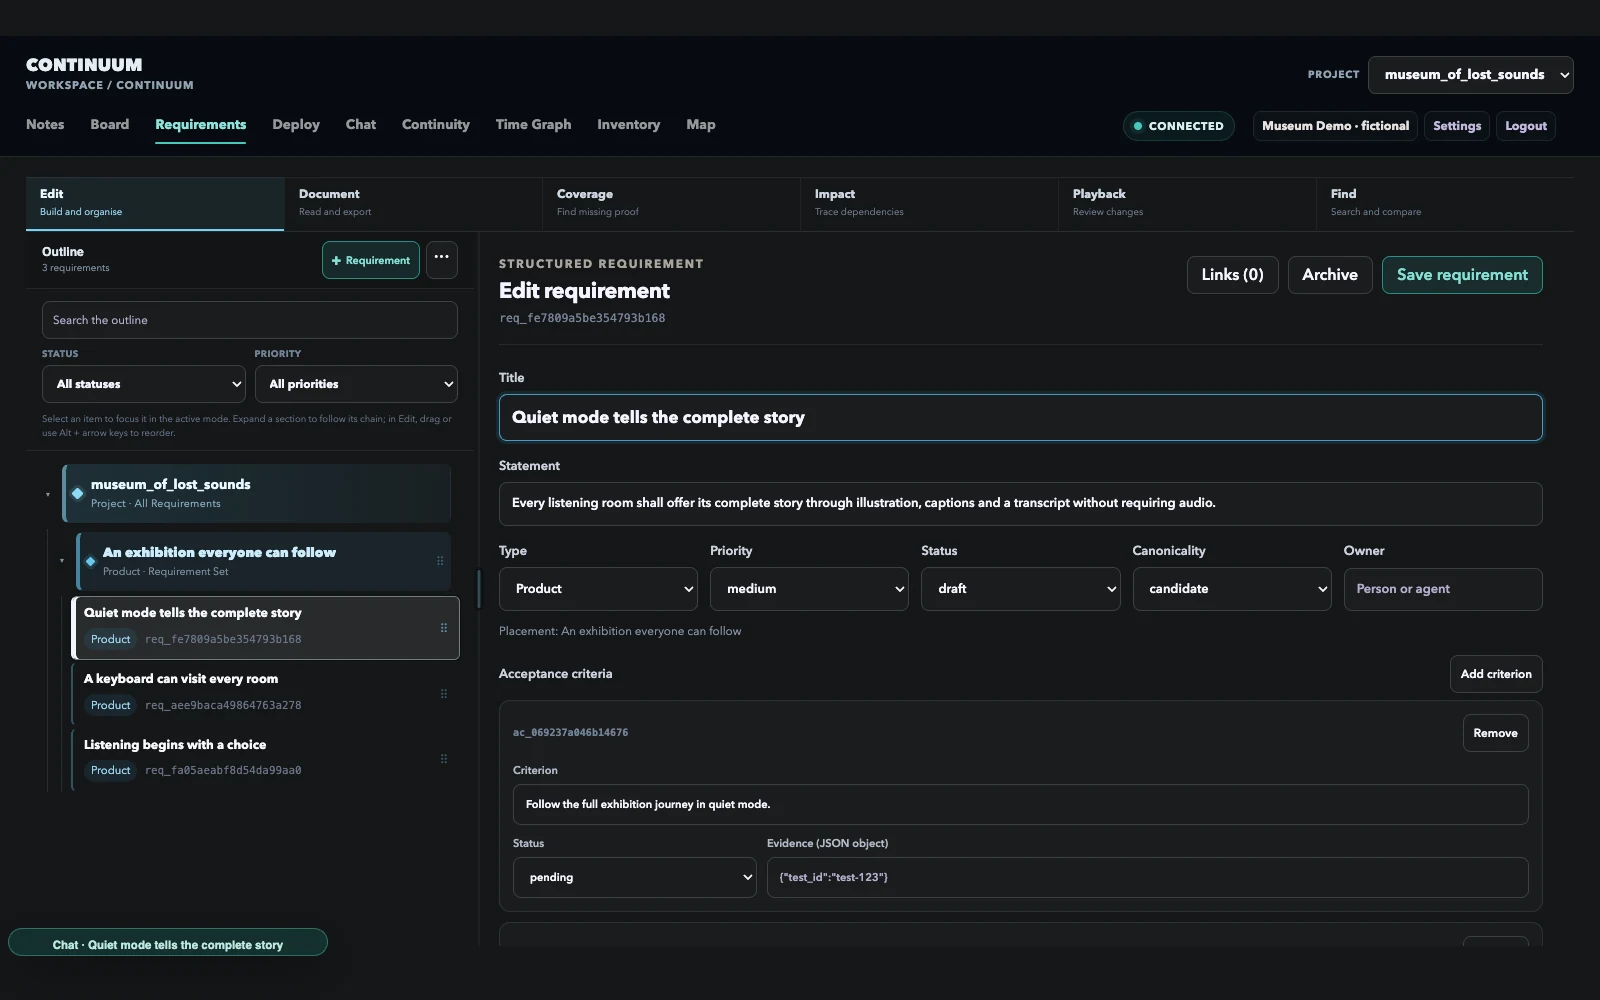Open the Status dropdown showing draft
Viewport: 1600px width, 1000px height.
pos(1020,589)
